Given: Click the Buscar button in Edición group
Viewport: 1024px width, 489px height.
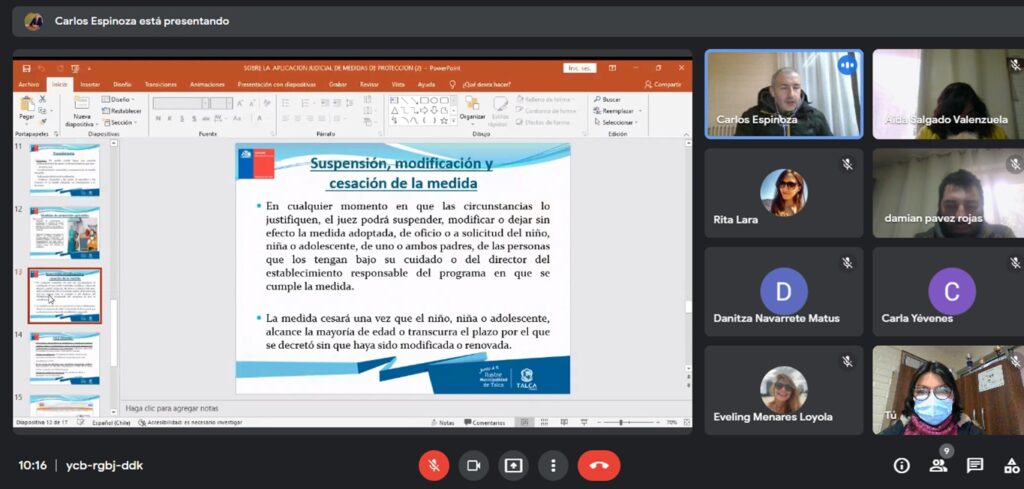Looking at the screenshot, I should 607,100.
